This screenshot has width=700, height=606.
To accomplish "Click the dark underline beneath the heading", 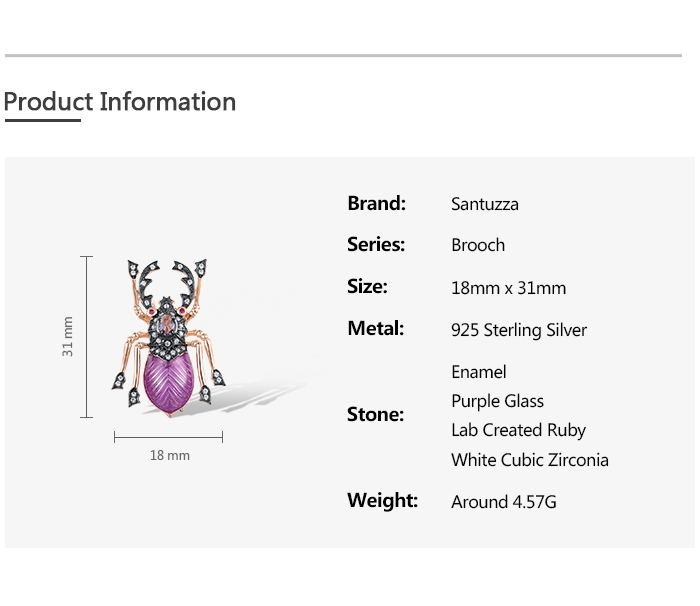I will (x=42, y=121).
